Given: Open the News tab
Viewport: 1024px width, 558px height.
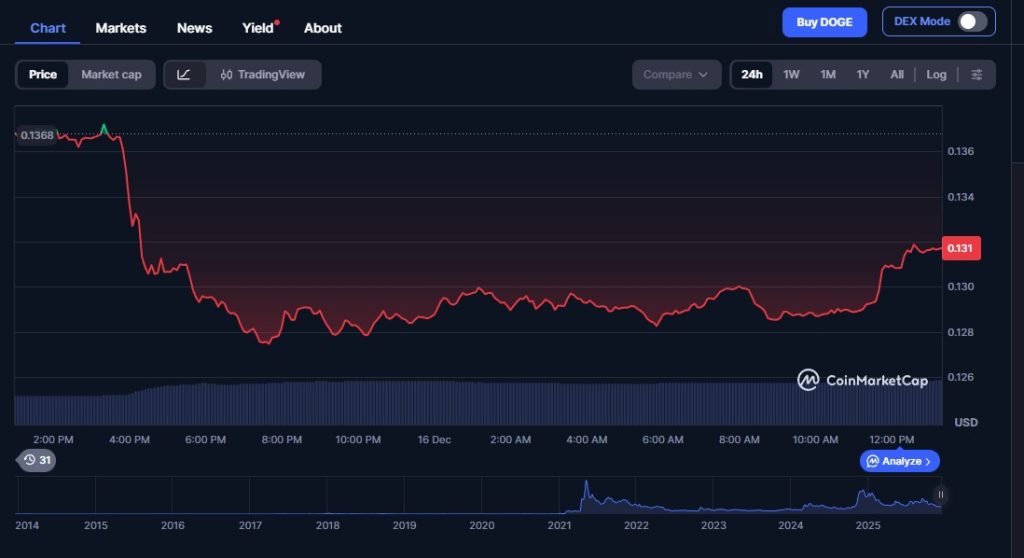Looking at the screenshot, I should pyautogui.click(x=194, y=28).
